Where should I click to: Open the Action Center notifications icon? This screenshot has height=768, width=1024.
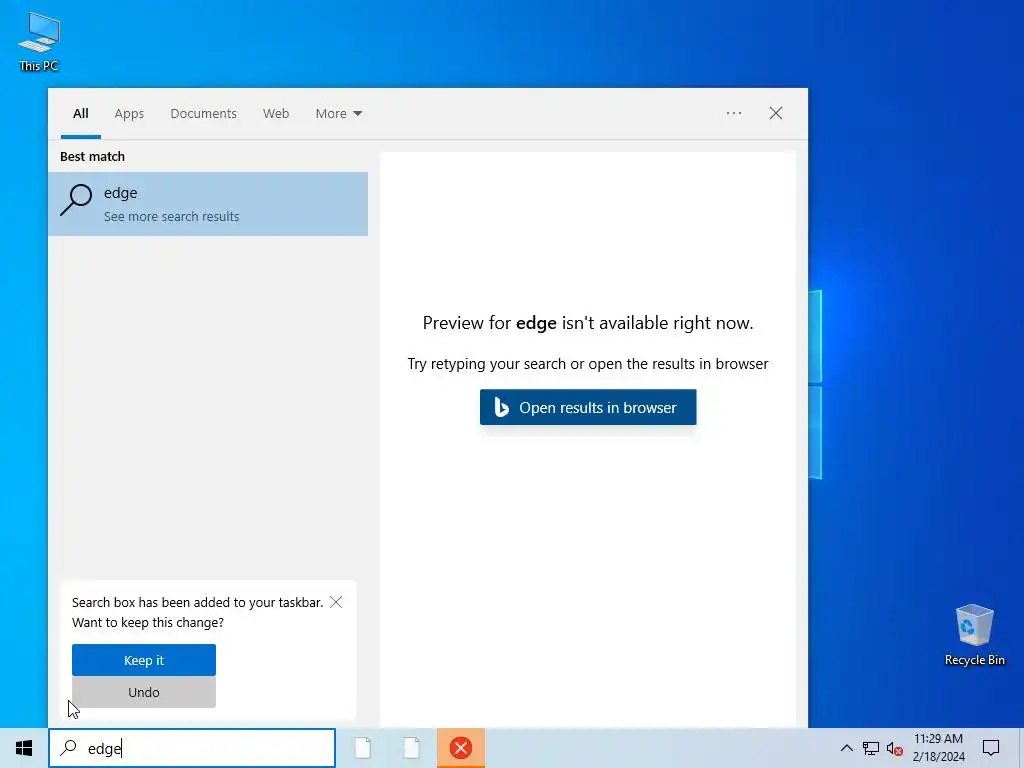pyautogui.click(x=991, y=748)
